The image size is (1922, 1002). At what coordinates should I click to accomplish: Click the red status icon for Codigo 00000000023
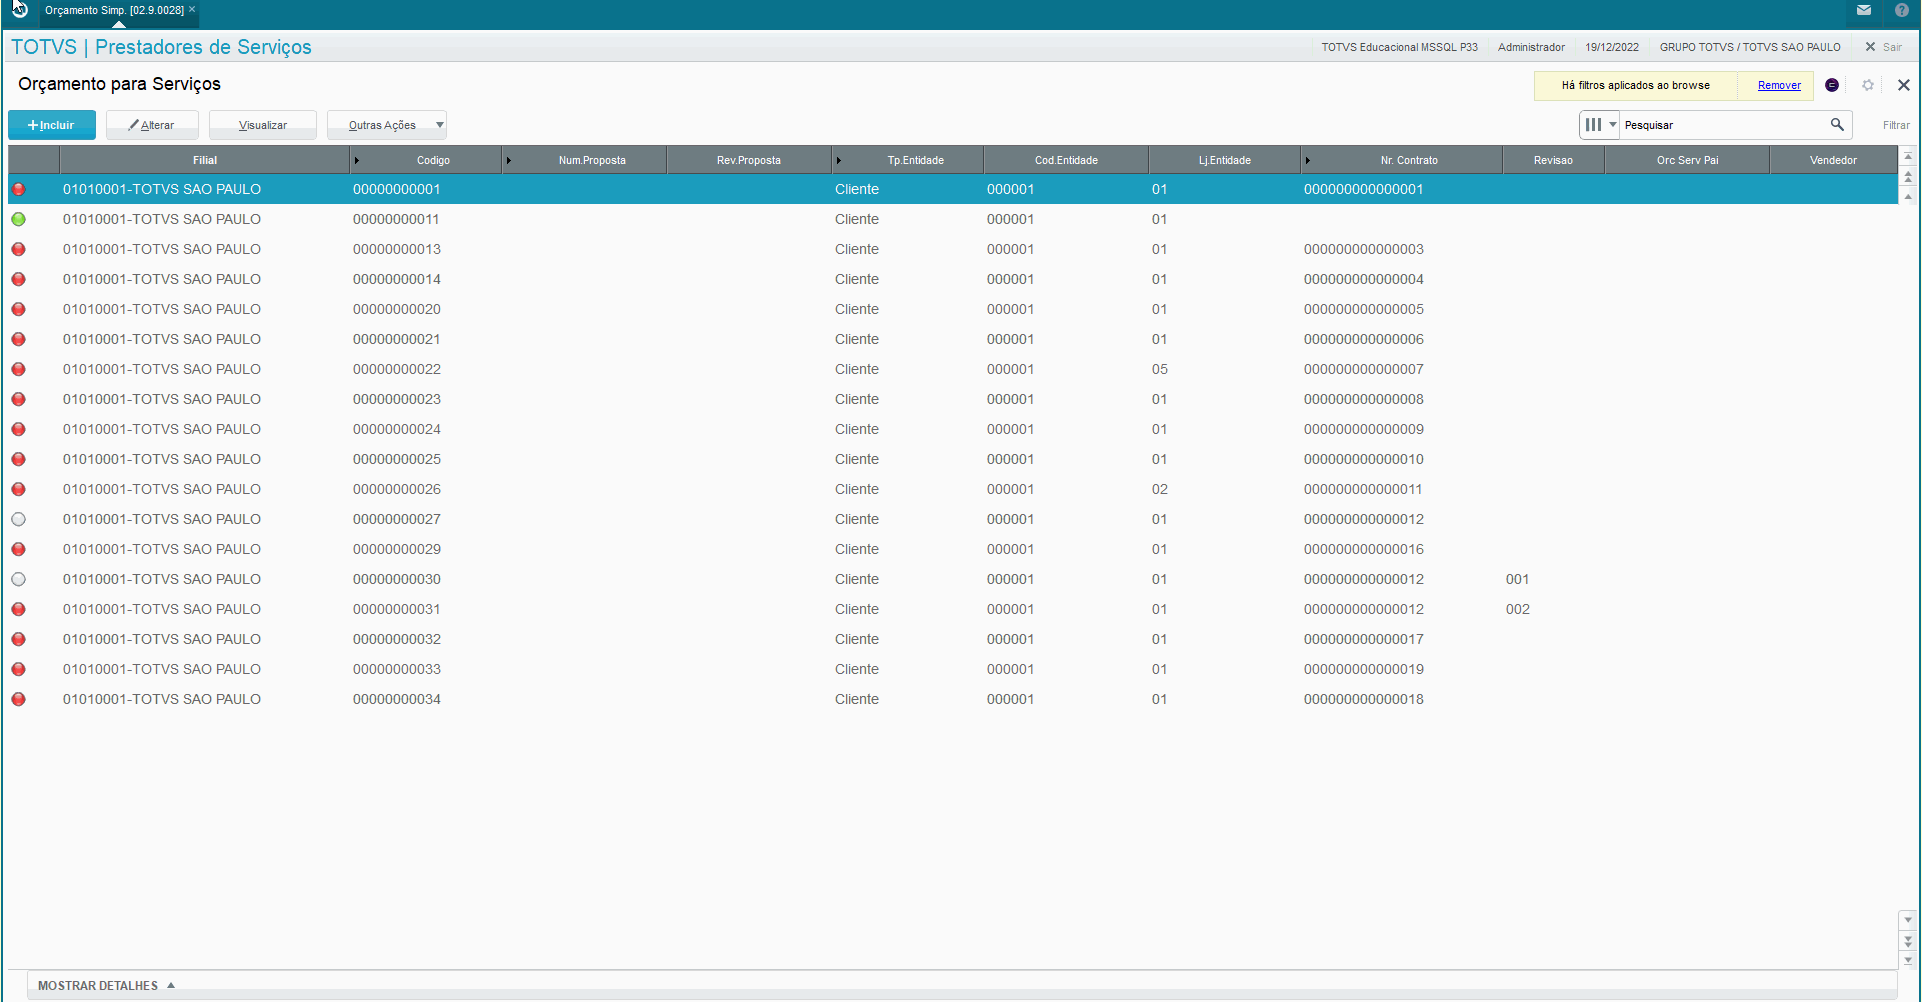click(19, 399)
